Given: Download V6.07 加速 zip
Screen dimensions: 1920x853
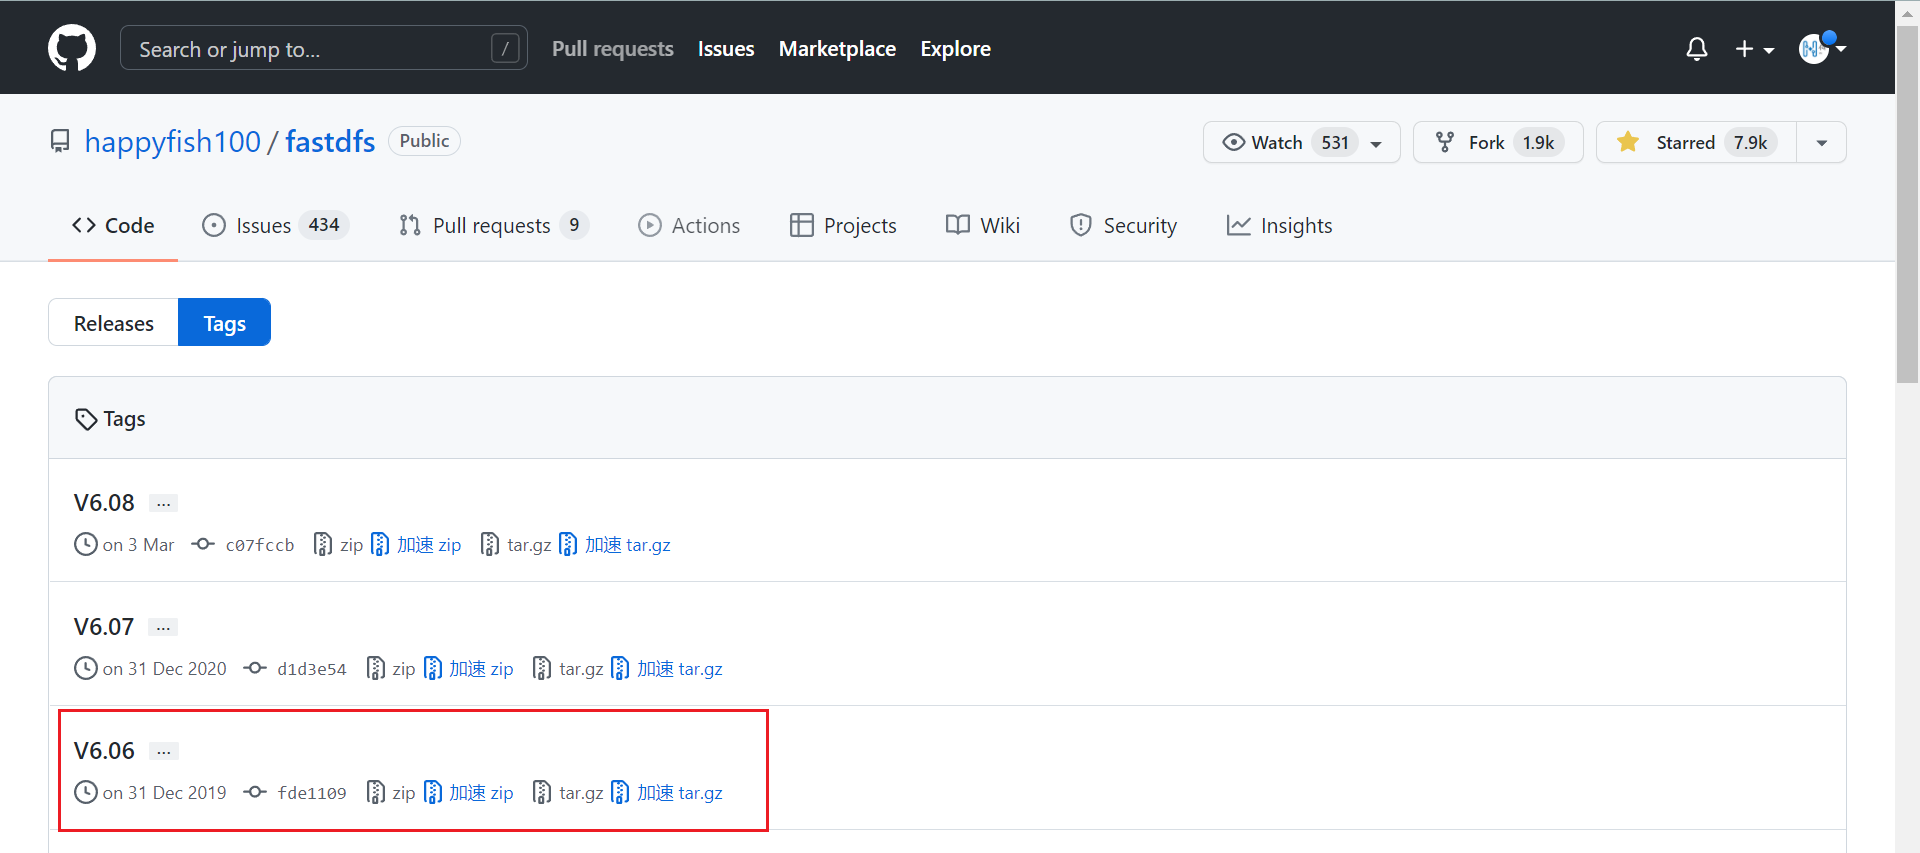Looking at the screenshot, I should tap(468, 669).
